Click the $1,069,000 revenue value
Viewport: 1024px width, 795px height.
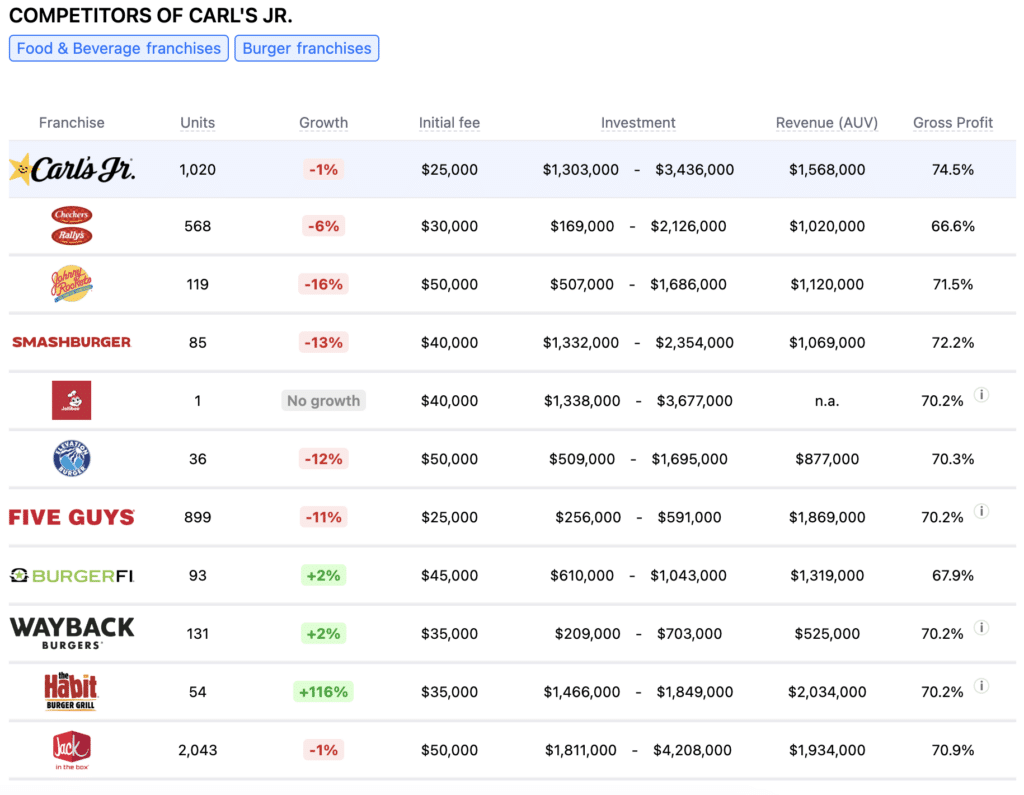pos(827,342)
